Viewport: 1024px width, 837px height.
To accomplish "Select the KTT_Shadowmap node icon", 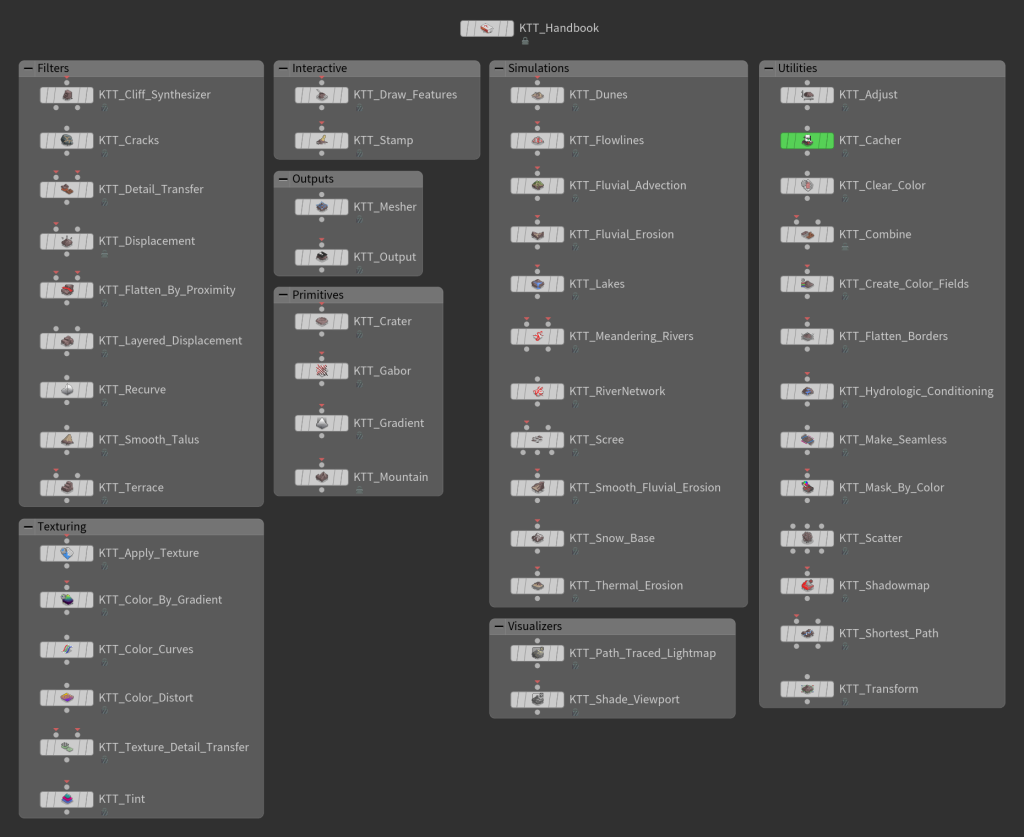I will 807,586.
